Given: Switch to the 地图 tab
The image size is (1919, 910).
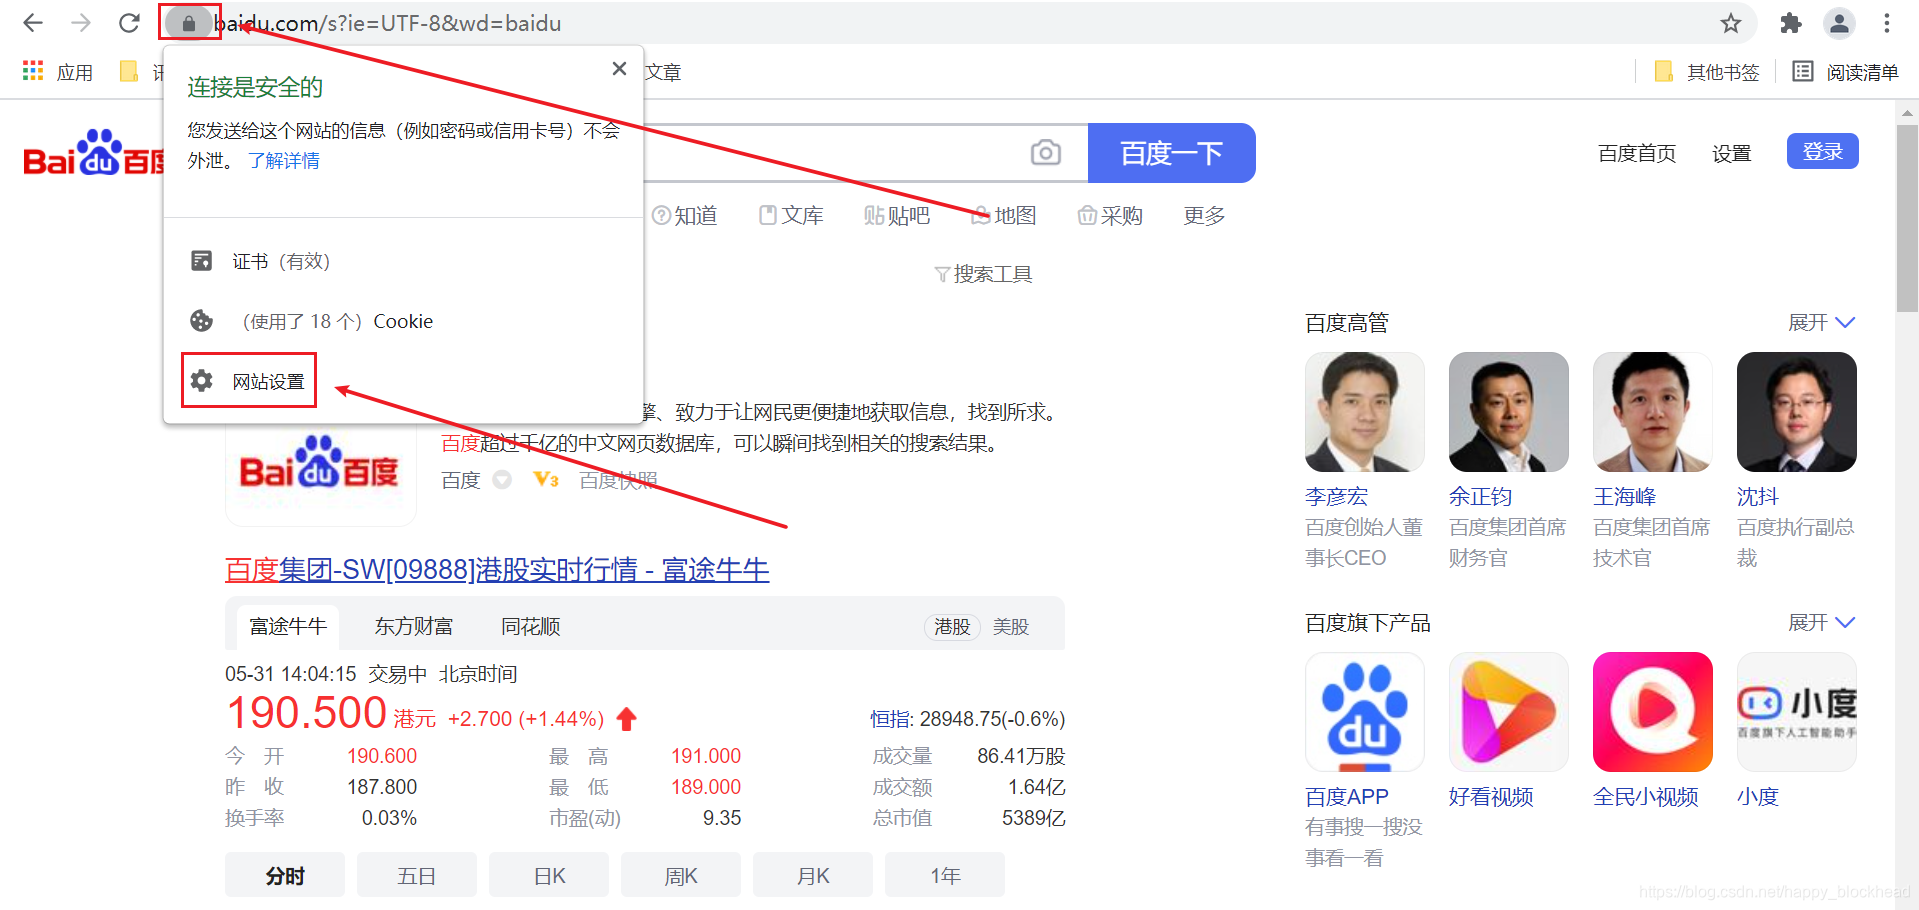Looking at the screenshot, I should click(1004, 215).
